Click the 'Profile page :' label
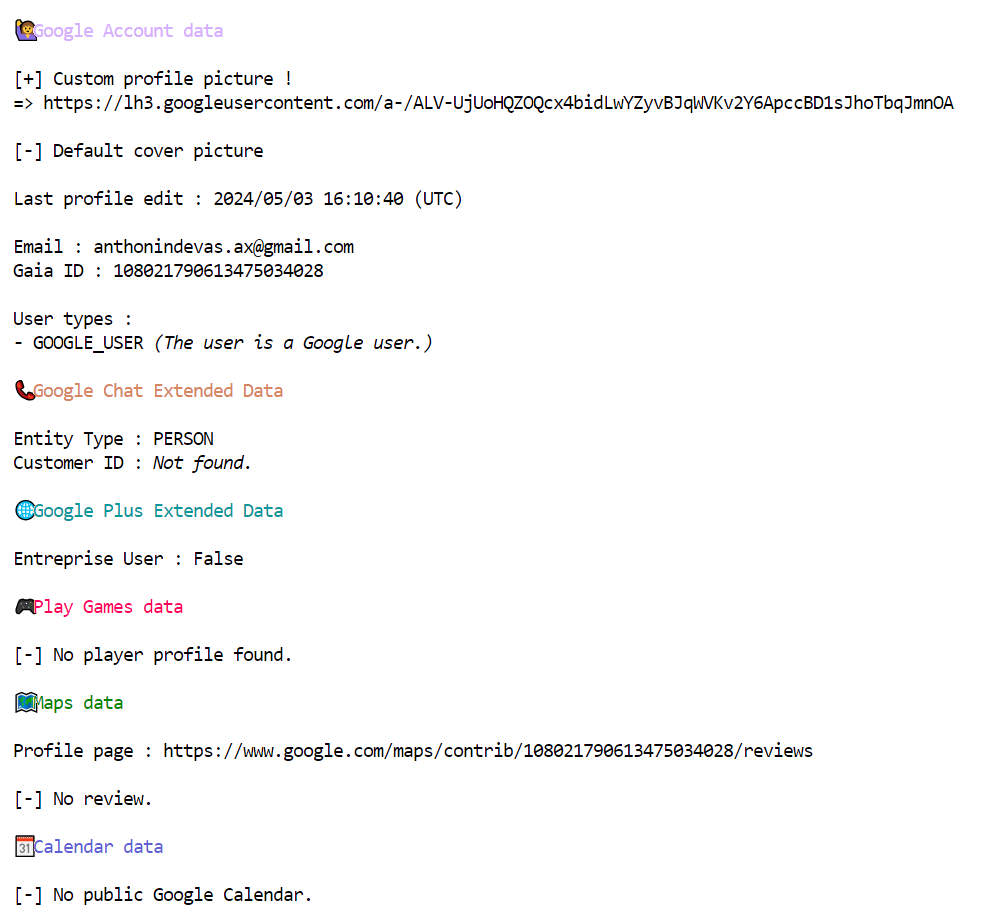988x910 pixels. click(83, 751)
